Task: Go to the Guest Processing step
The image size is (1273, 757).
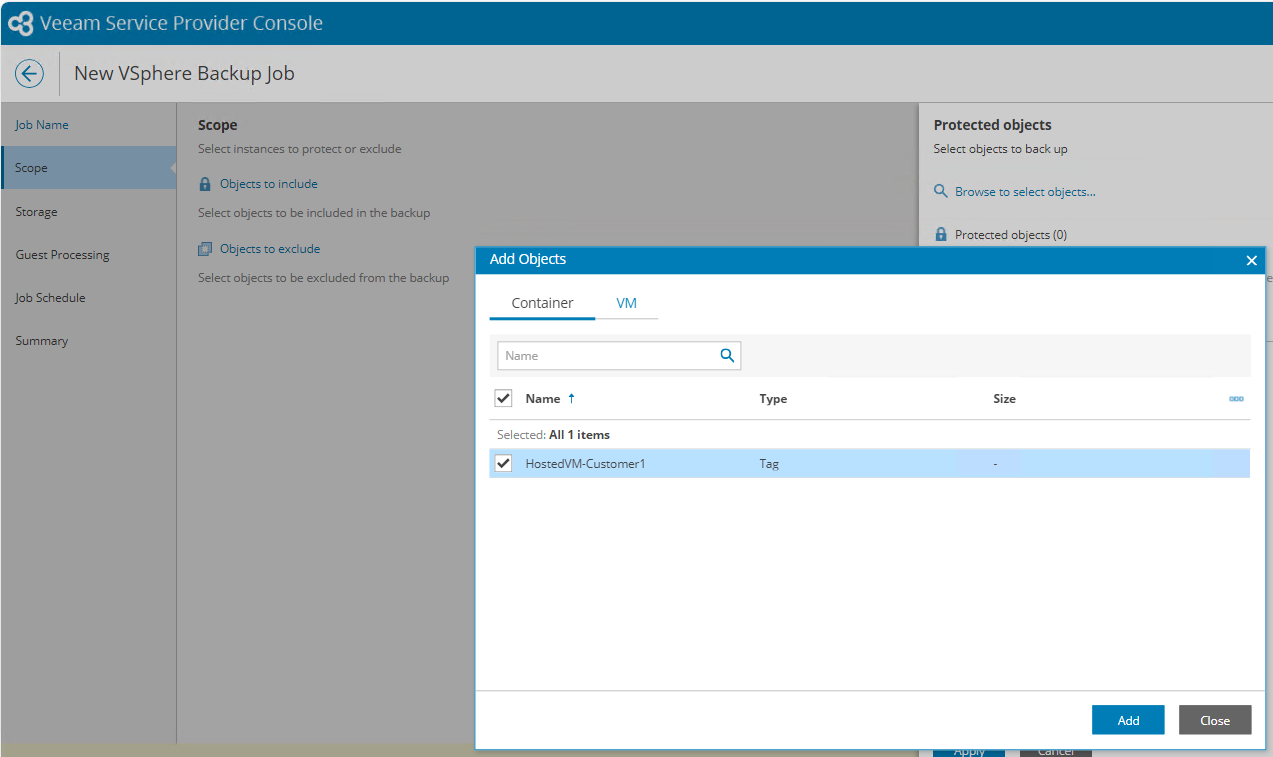Action: tap(62, 255)
